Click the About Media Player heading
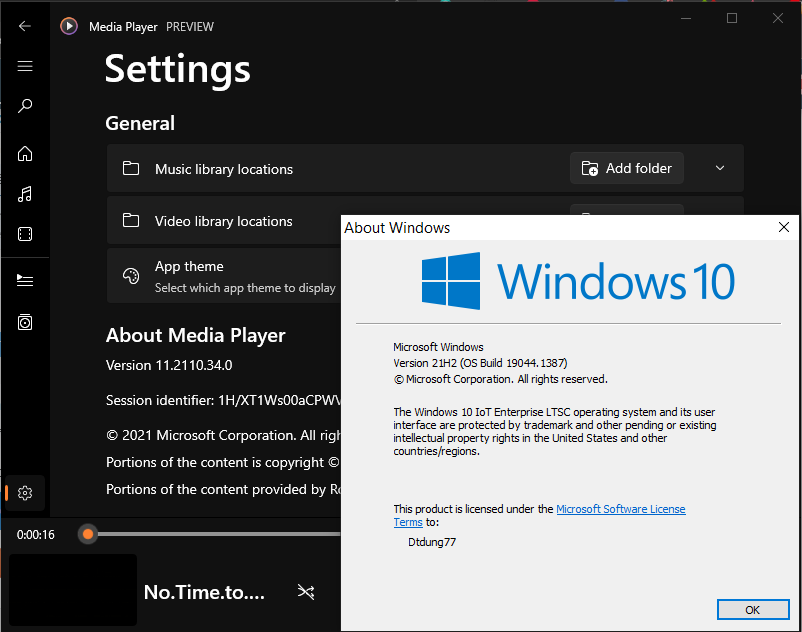Image resolution: width=802 pixels, height=632 pixels. [195, 335]
